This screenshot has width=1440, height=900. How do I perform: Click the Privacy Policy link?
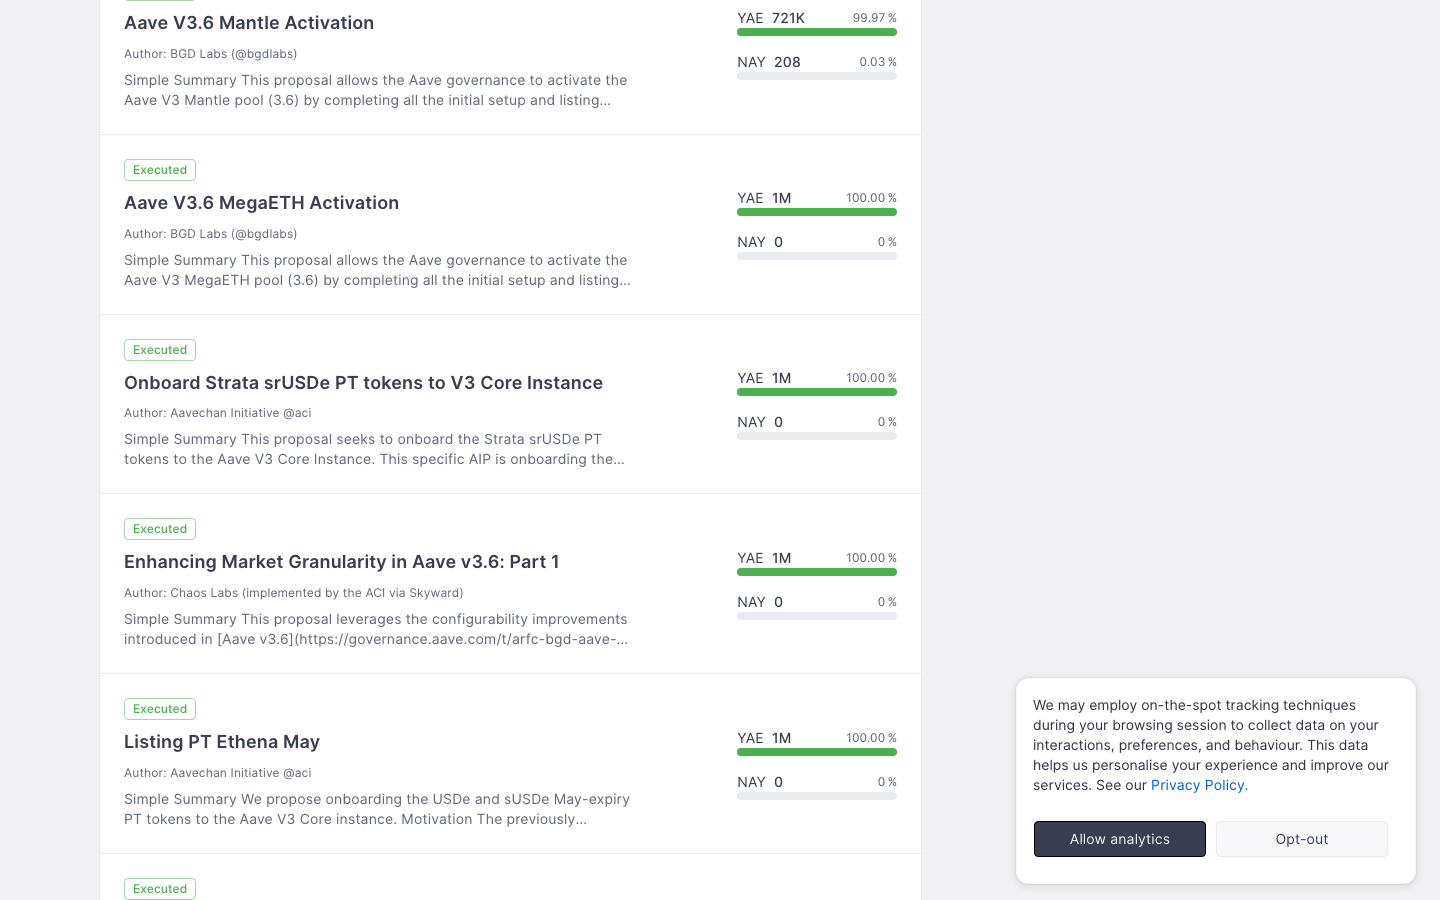pyautogui.click(x=1198, y=785)
